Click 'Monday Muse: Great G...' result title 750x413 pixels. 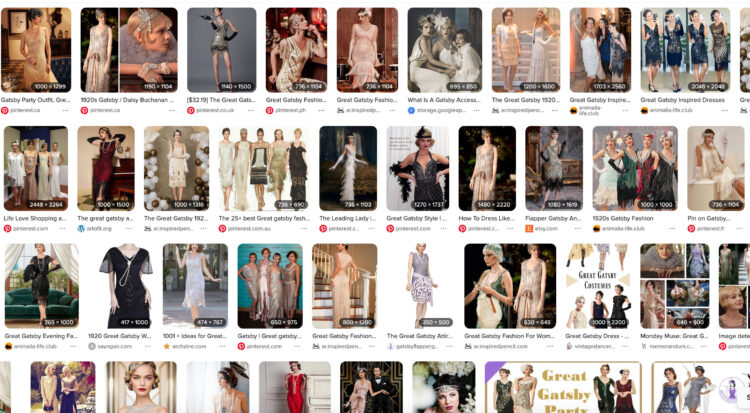(x=674, y=336)
